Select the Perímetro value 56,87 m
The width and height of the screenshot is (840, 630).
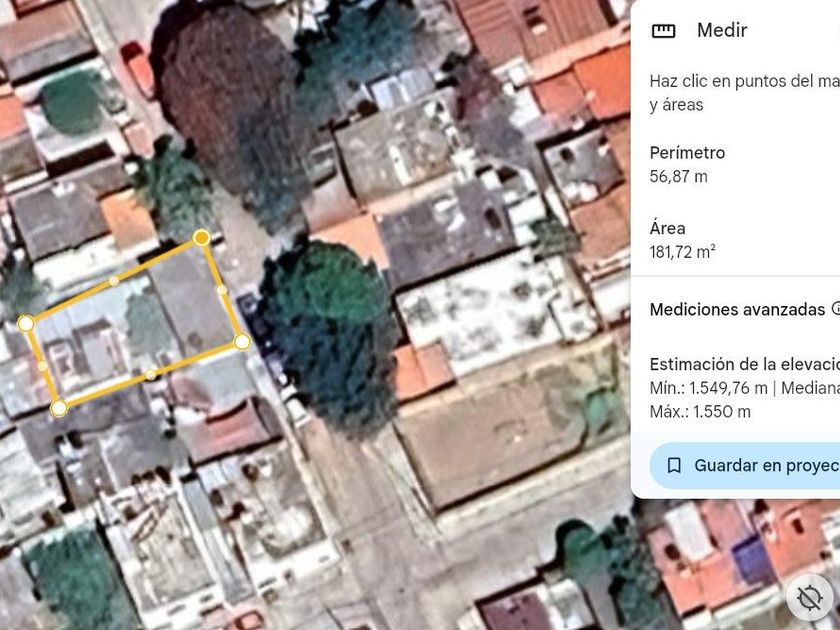click(x=678, y=176)
